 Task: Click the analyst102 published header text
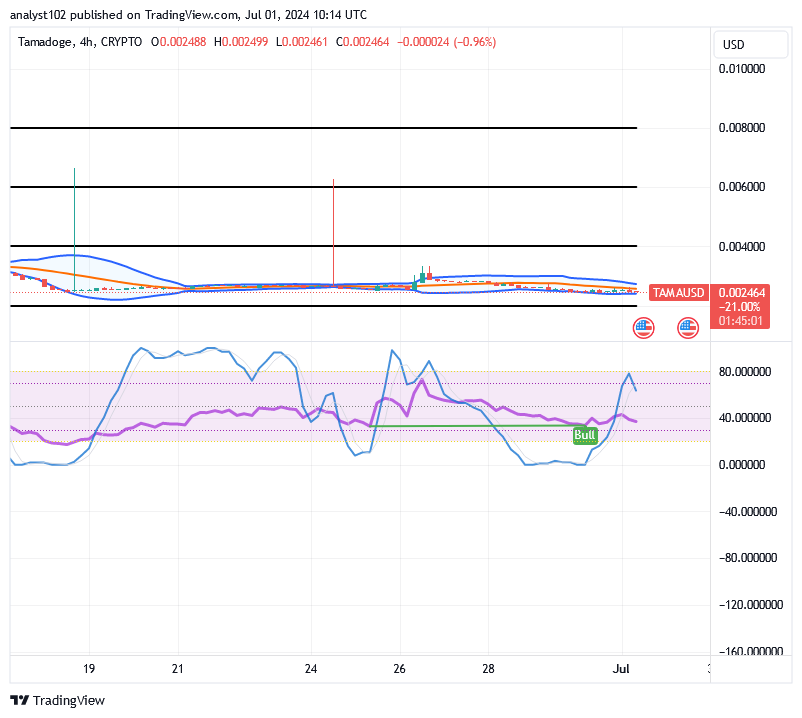188,15
